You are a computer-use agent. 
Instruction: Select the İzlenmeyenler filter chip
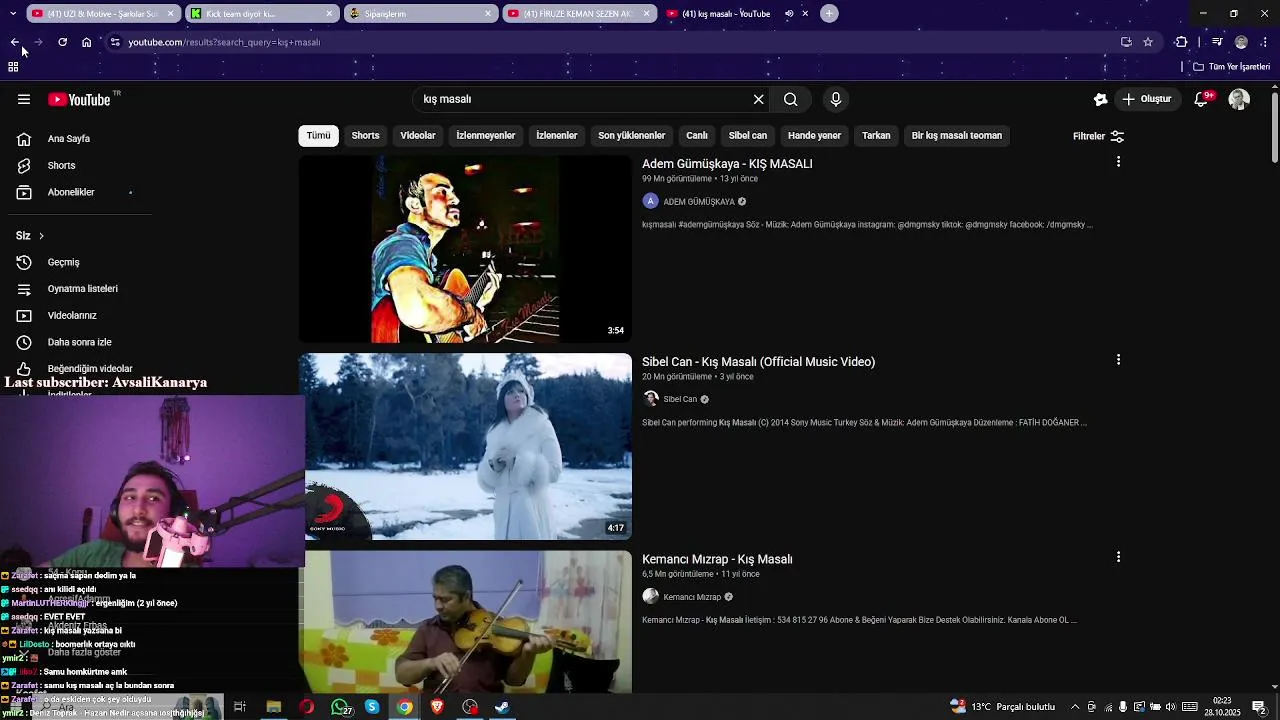[x=486, y=136]
